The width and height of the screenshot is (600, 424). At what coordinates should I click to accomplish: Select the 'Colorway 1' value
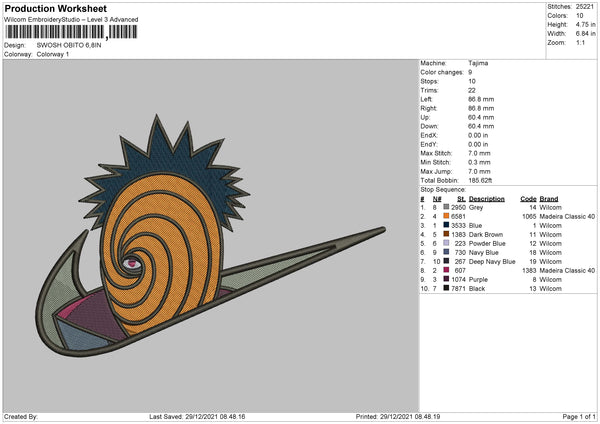[x=53, y=54]
